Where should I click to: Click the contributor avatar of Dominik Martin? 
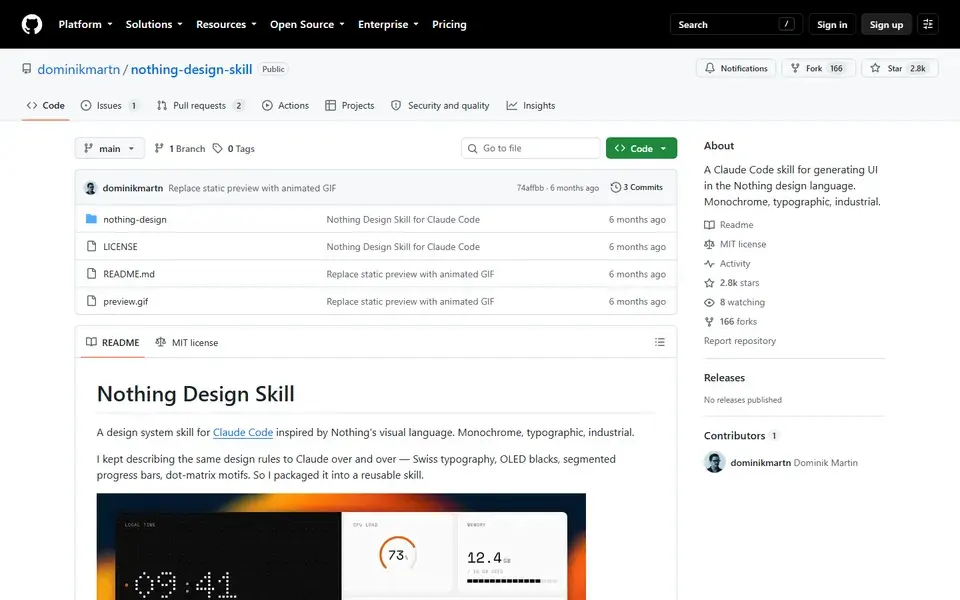[x=714, y=462]
